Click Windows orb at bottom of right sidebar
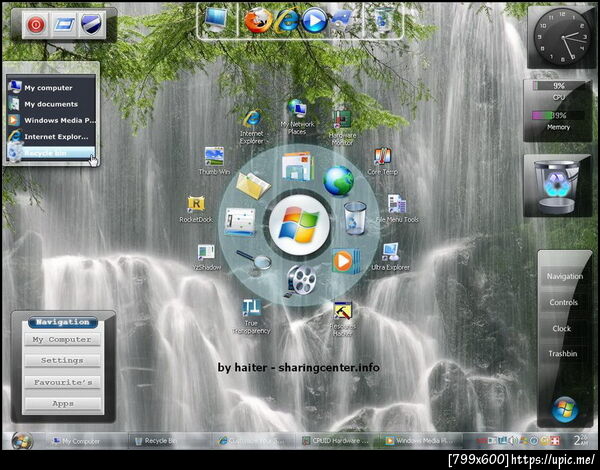Image resolution: width=600 pixels, height=470 pixels. click(565, 410)
